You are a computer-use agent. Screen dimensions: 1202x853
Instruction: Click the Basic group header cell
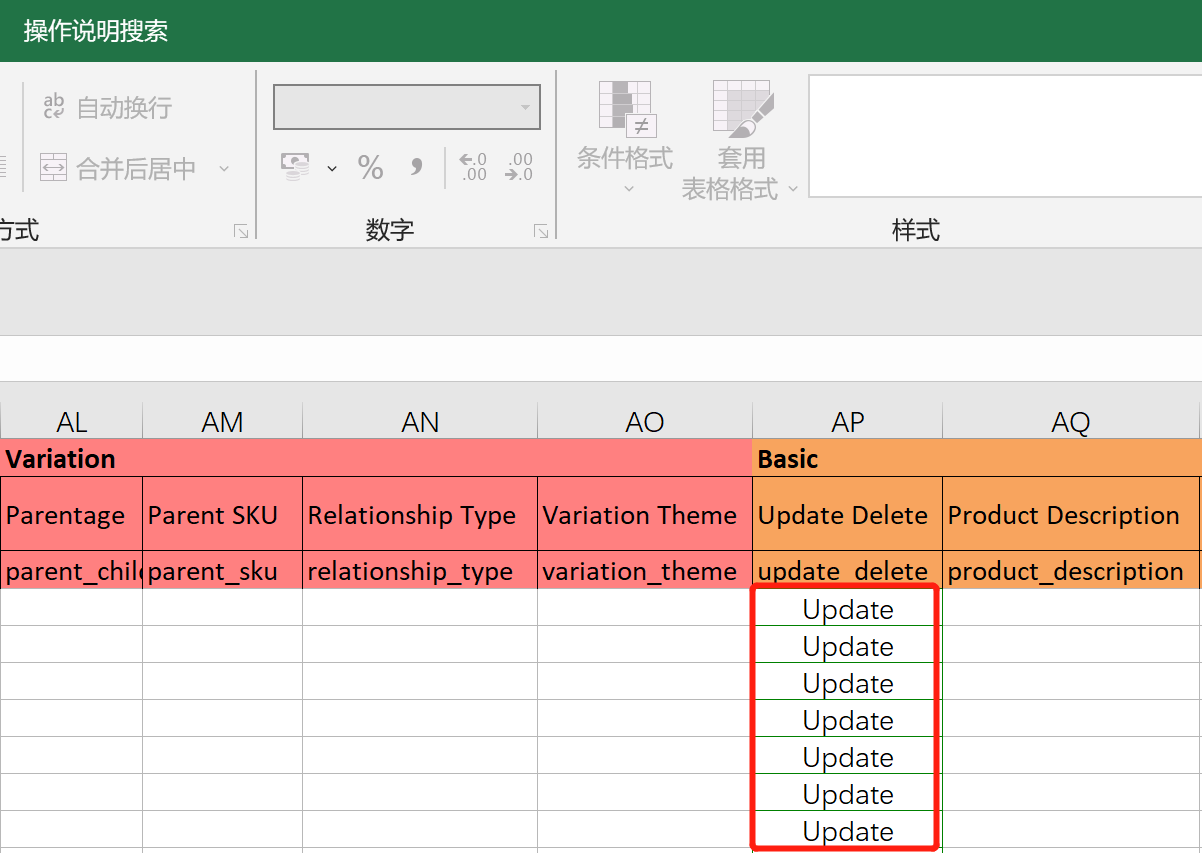point(977,459)
